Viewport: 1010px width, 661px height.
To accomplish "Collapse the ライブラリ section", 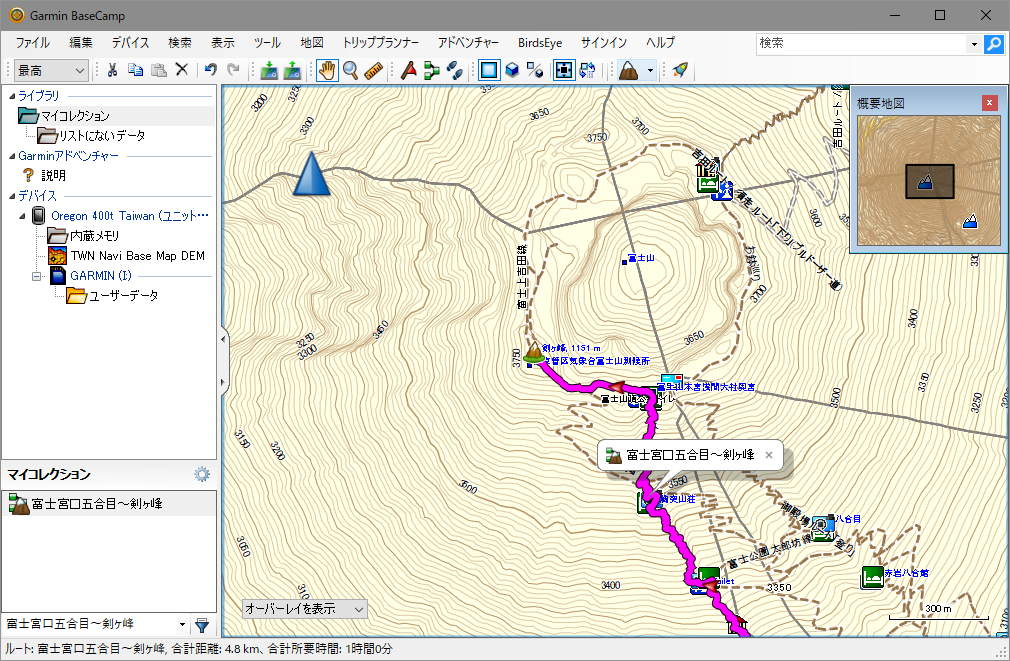I will (12, 96).
